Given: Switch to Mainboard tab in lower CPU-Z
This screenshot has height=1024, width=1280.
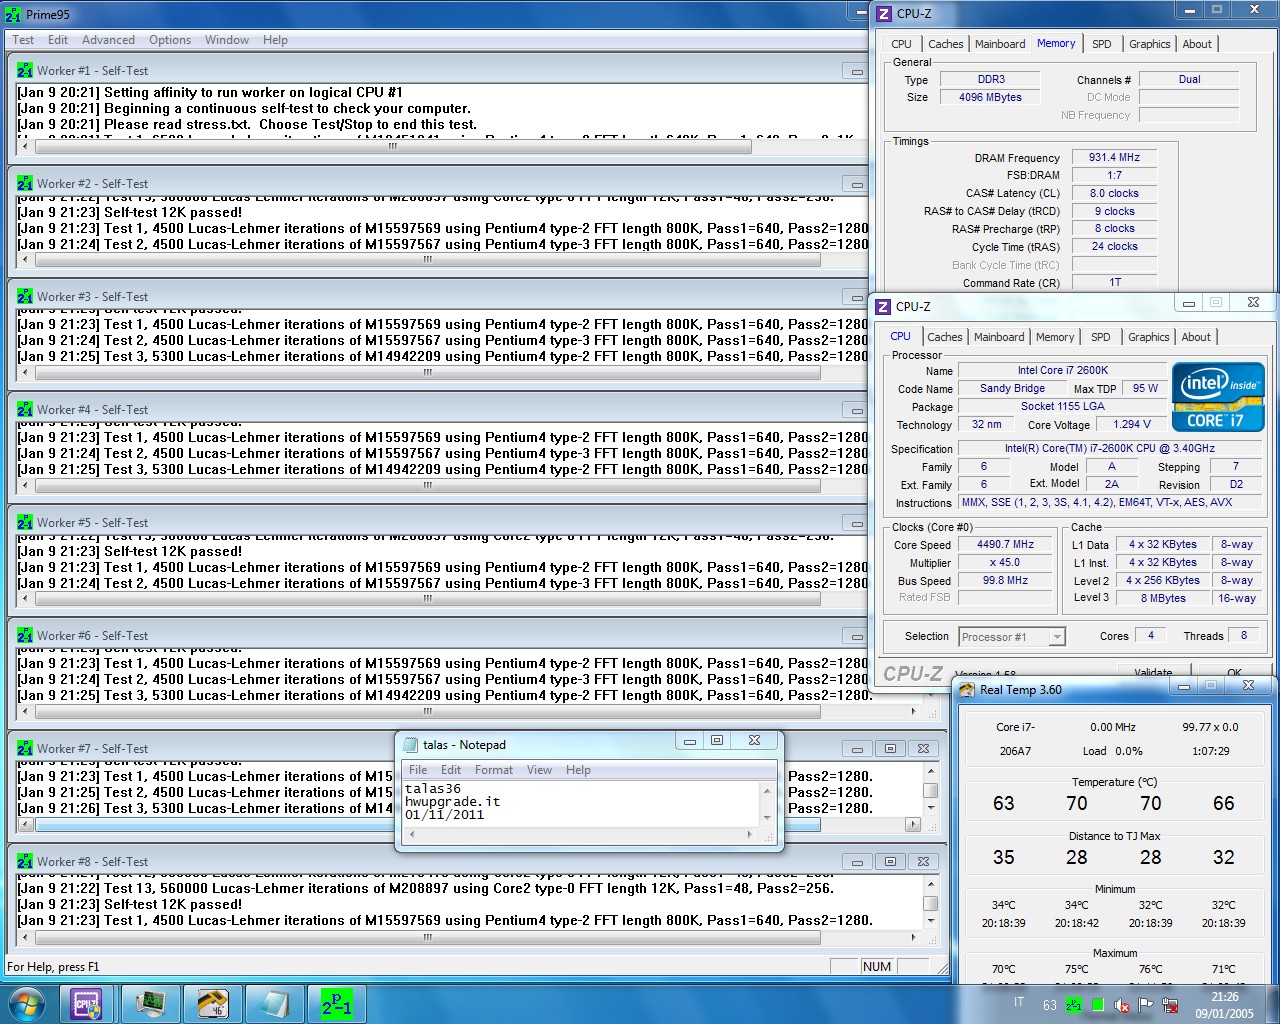Looking at the screenshot, I should [999, 337].
